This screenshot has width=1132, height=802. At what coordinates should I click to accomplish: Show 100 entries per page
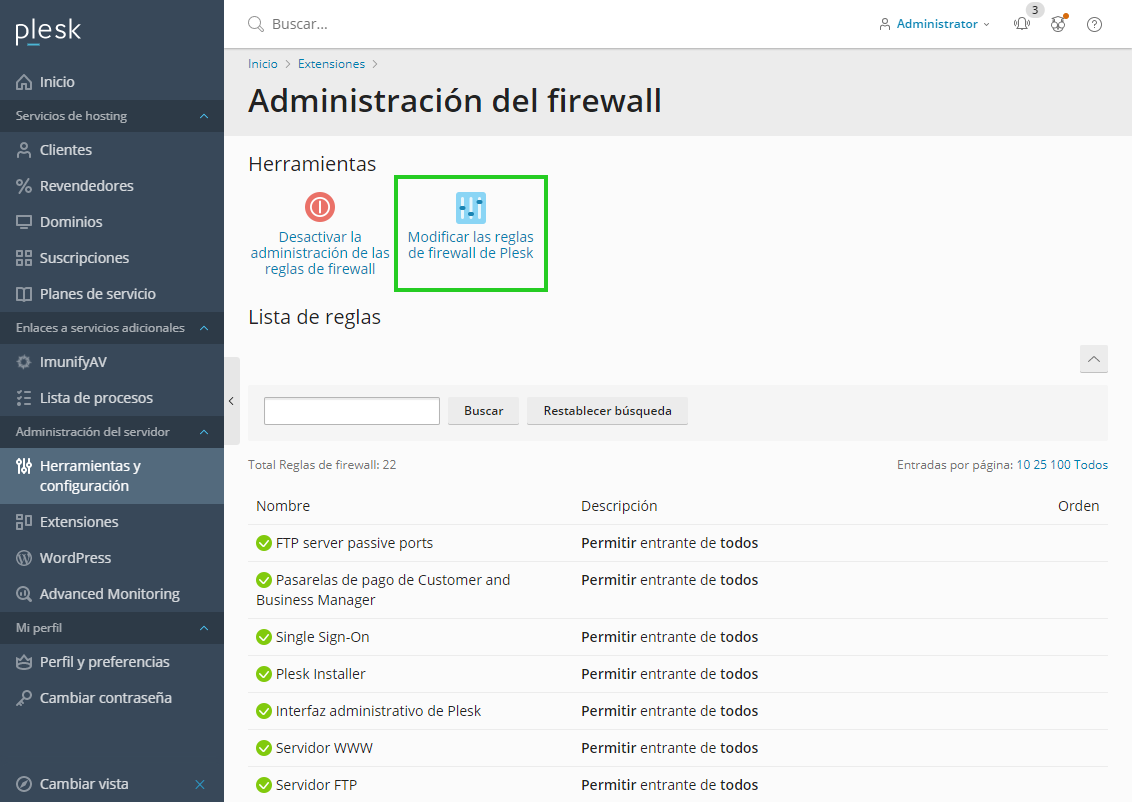1060,466
